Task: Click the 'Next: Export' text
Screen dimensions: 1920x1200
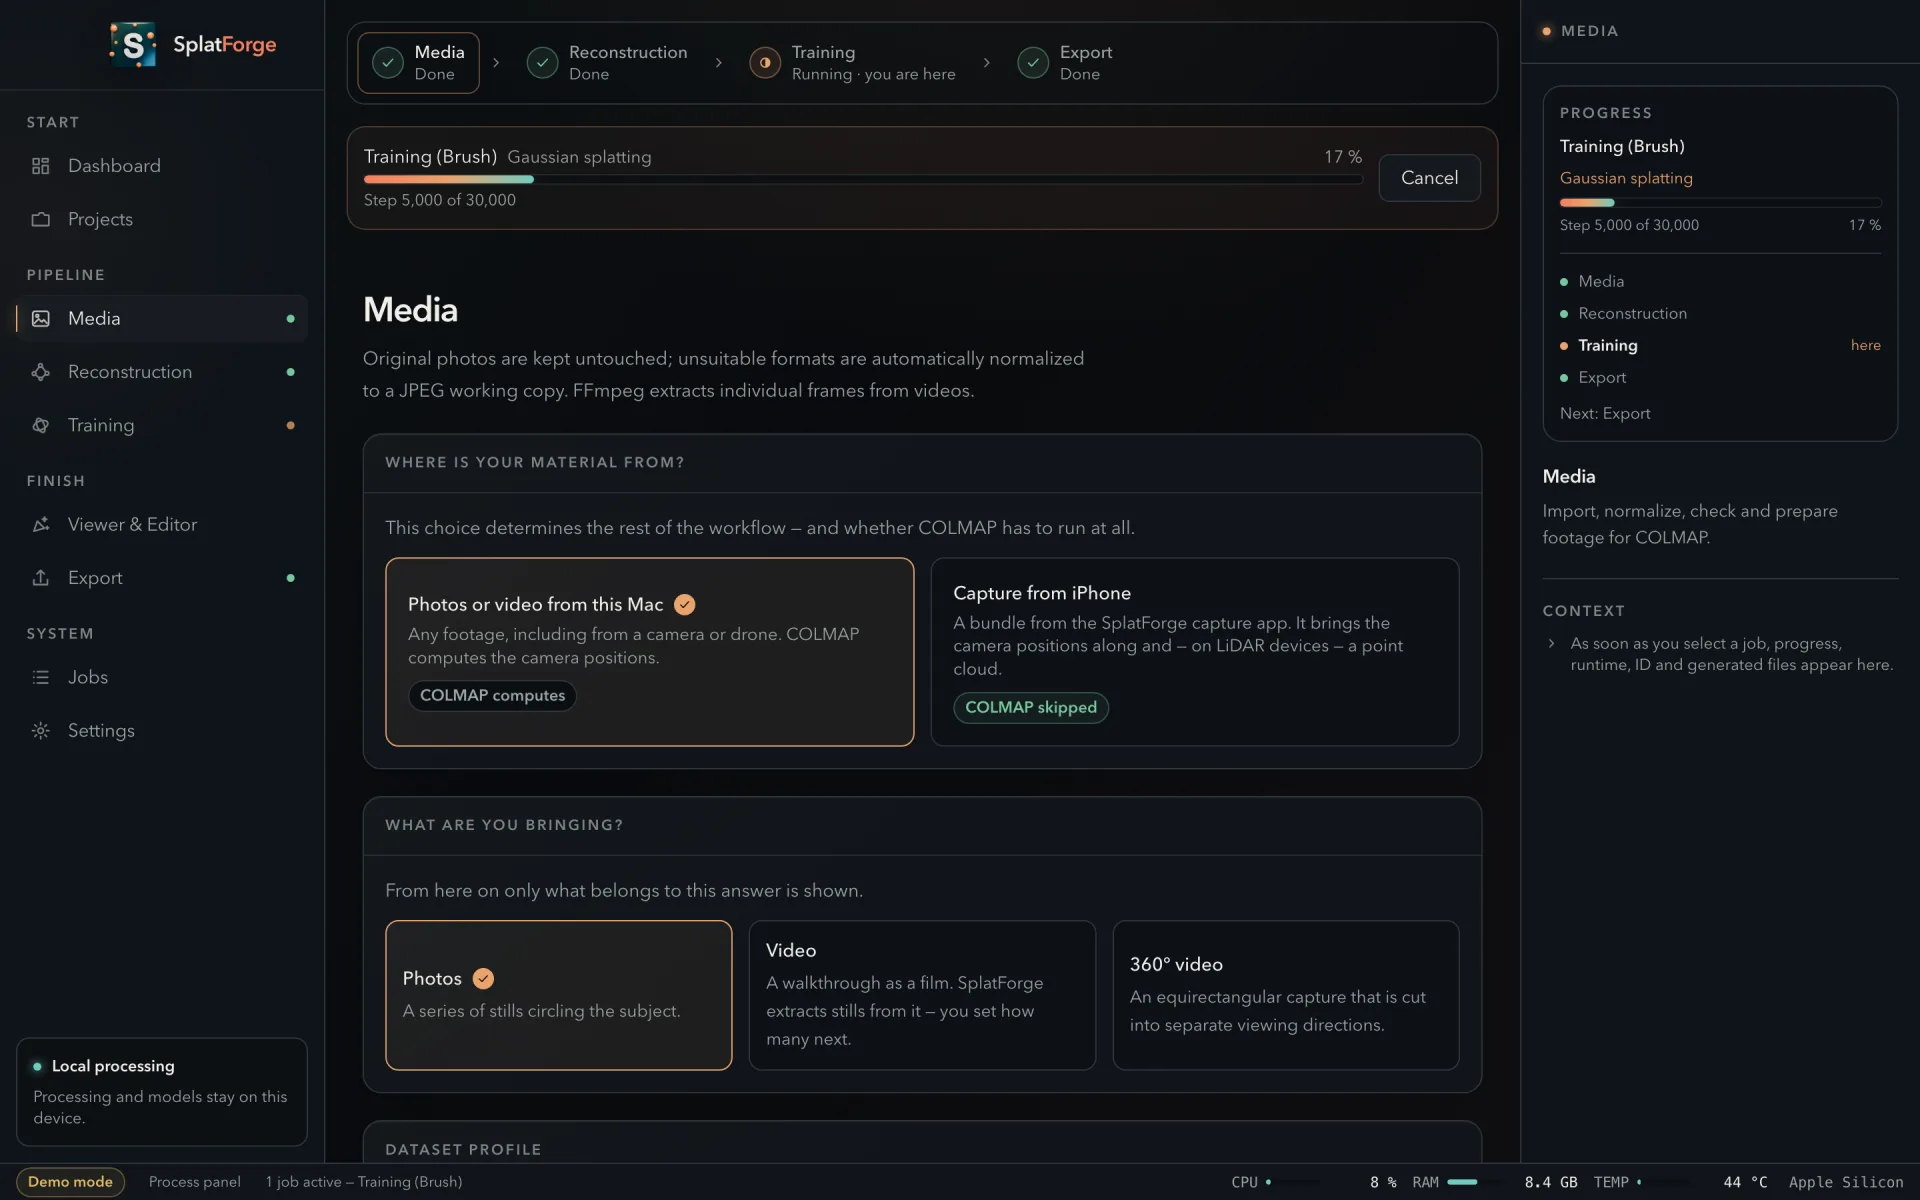Action: [1605, 413]
